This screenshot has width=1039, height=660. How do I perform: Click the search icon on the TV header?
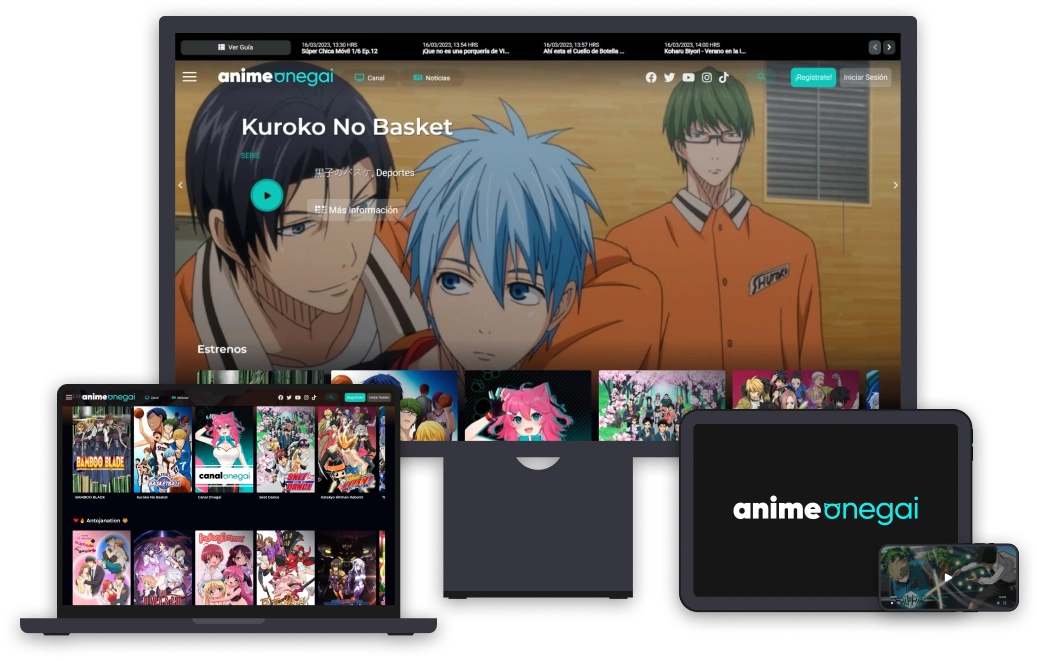click(761, 77)
